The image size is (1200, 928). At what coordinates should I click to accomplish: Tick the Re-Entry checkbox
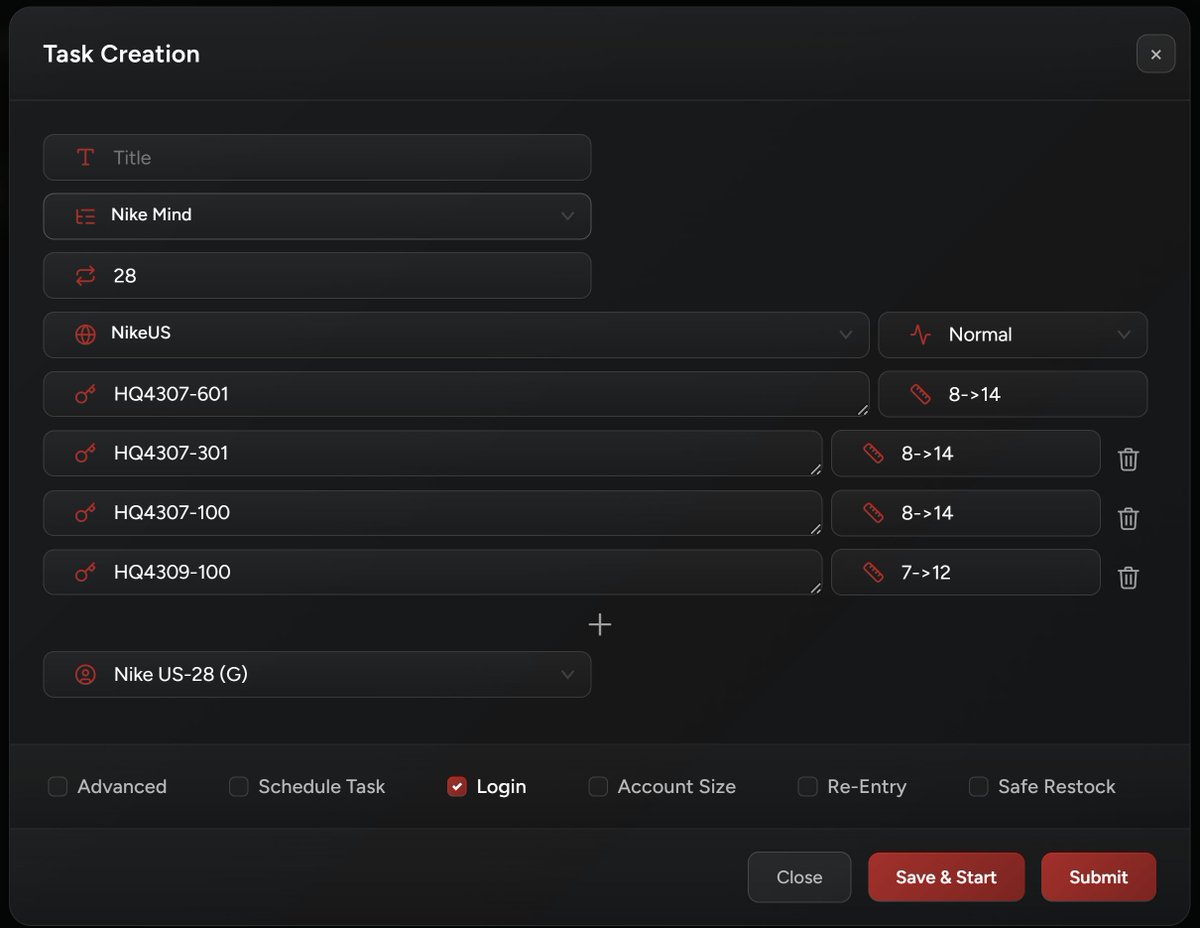pyautogui.click(x=807, y=786)
